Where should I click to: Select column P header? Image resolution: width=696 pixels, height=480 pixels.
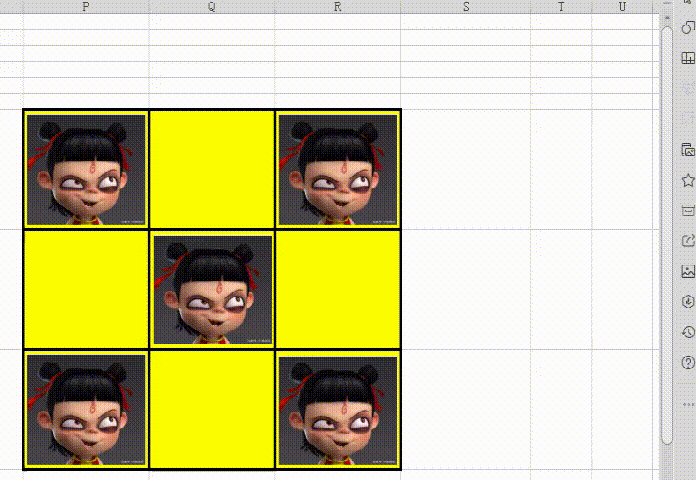point(86,7)
